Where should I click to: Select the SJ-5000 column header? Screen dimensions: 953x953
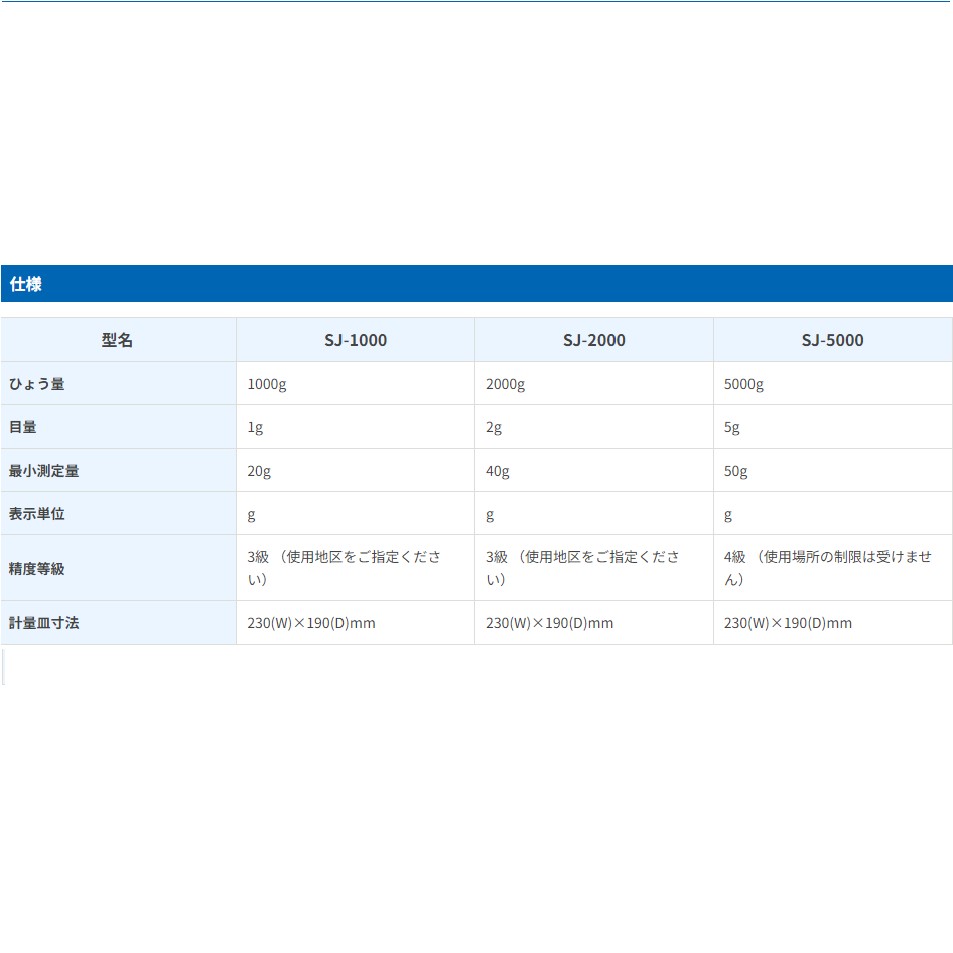pos(832,340)
